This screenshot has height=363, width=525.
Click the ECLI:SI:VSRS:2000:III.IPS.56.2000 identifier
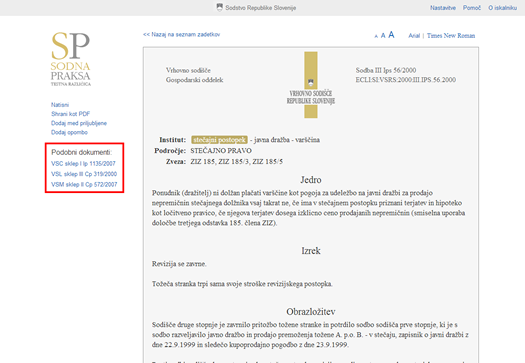[405, 80]
